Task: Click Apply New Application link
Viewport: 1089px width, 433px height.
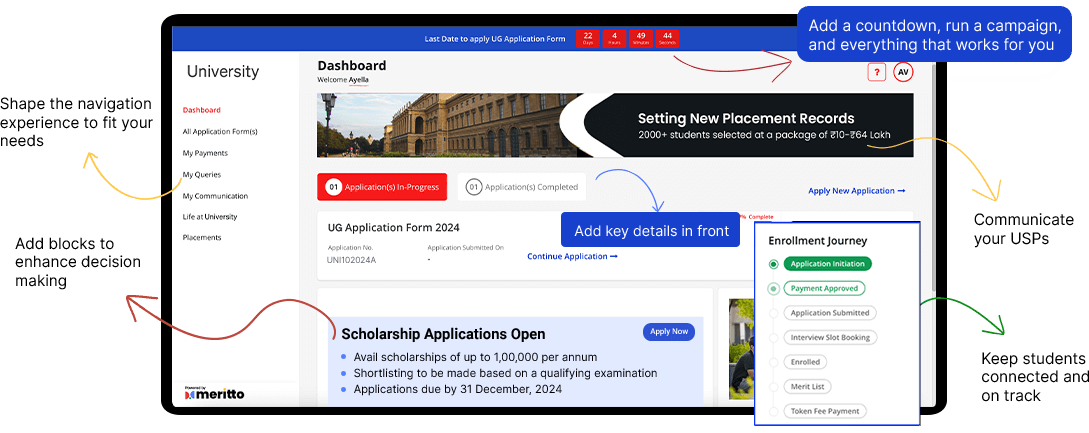Action: pyautogui.click(x=857, y=190)
